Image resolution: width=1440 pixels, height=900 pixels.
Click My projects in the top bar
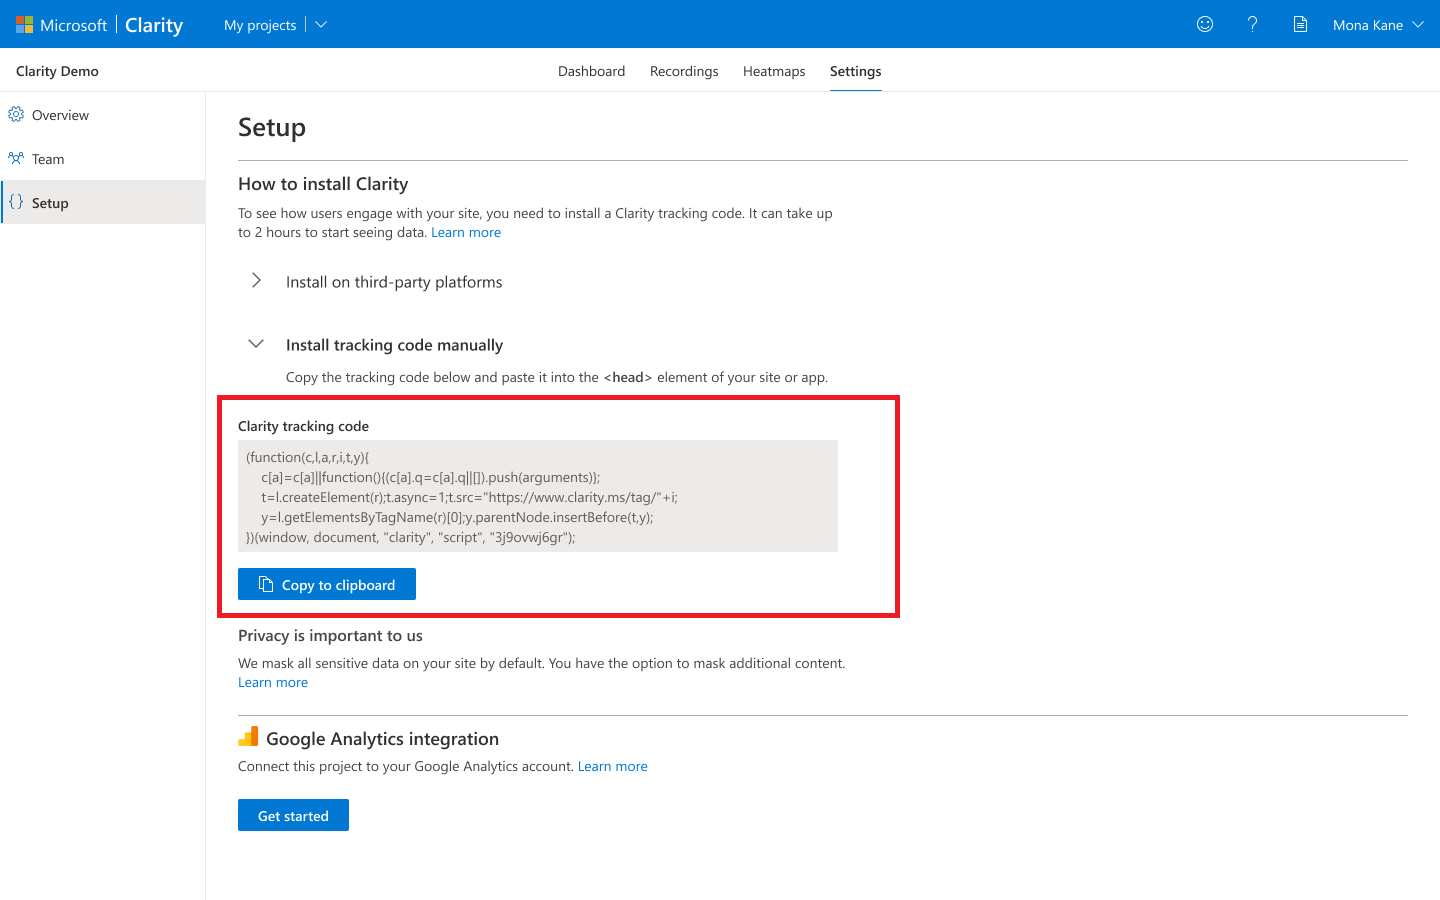[260, 25]
